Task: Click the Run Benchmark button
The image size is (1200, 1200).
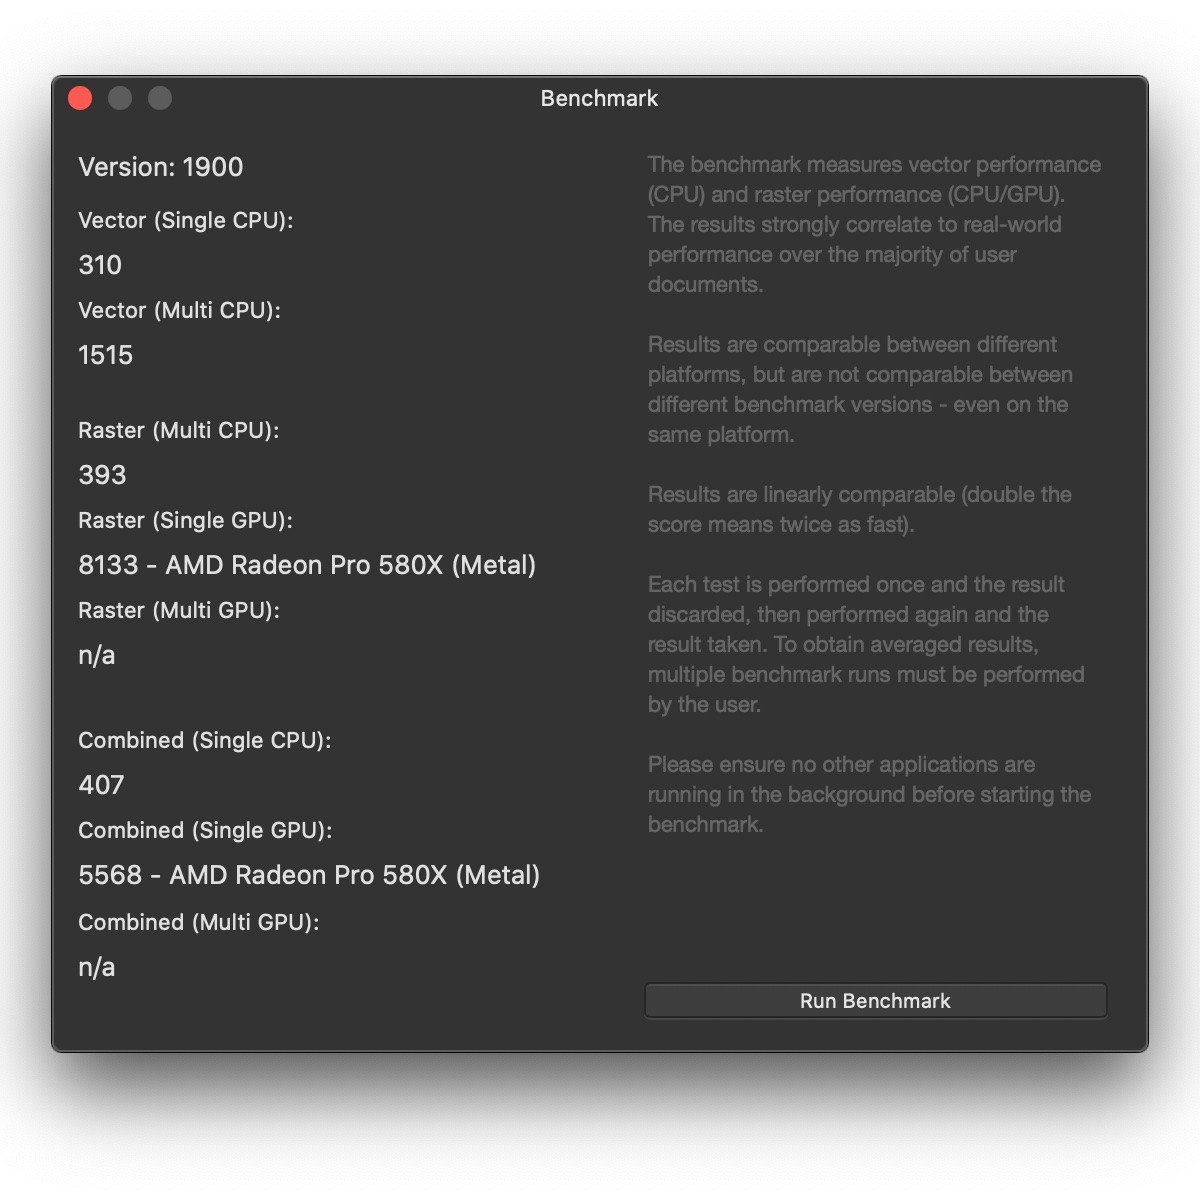Action: tap(876, 1001)
